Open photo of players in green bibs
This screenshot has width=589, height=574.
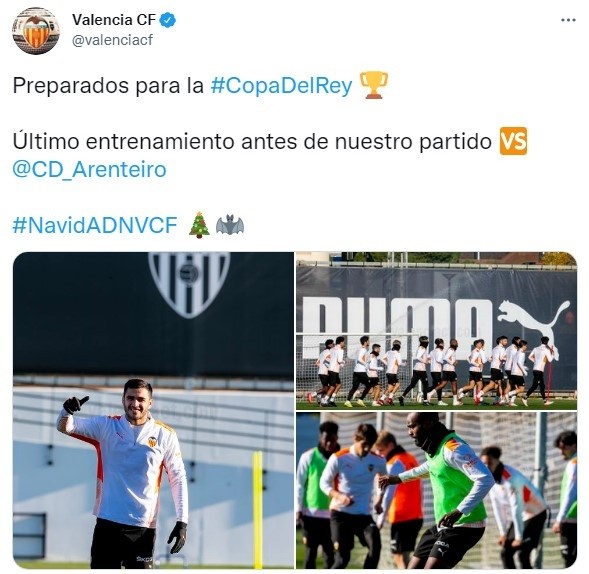point(436,490)
